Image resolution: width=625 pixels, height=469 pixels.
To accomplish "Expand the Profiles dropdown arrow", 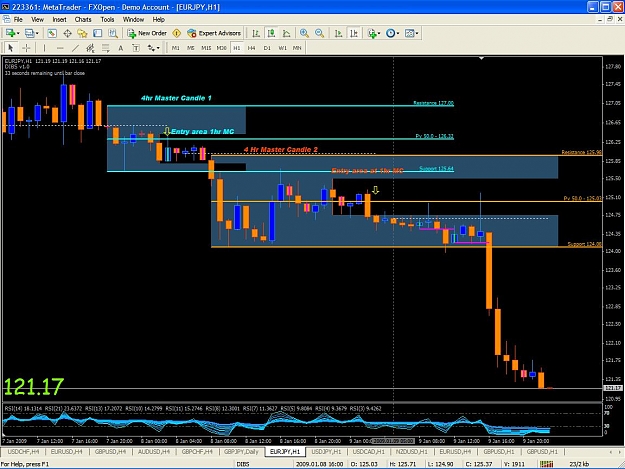I will click(37, 33).
